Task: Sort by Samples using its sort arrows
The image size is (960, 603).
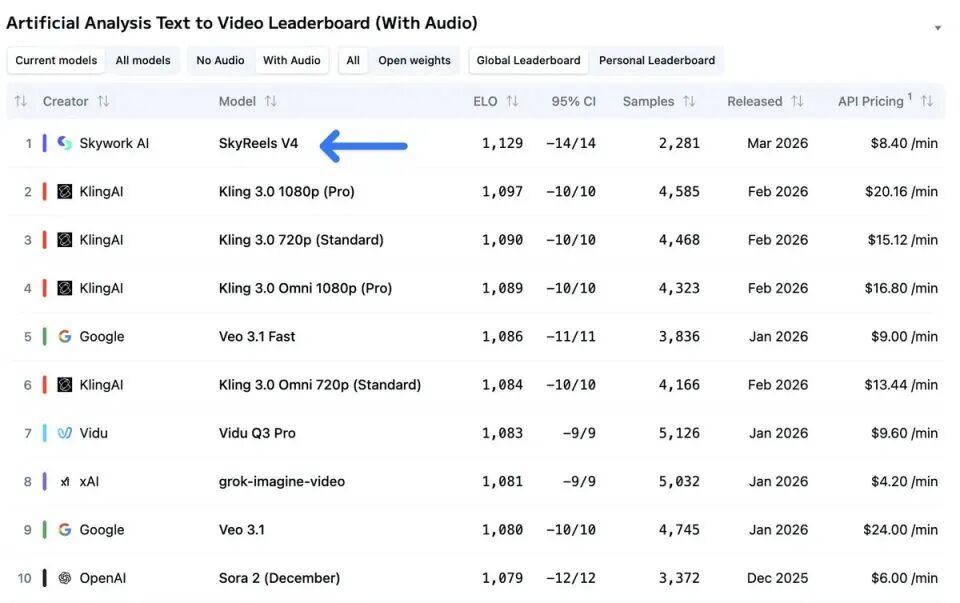Action: click(689, 101)
